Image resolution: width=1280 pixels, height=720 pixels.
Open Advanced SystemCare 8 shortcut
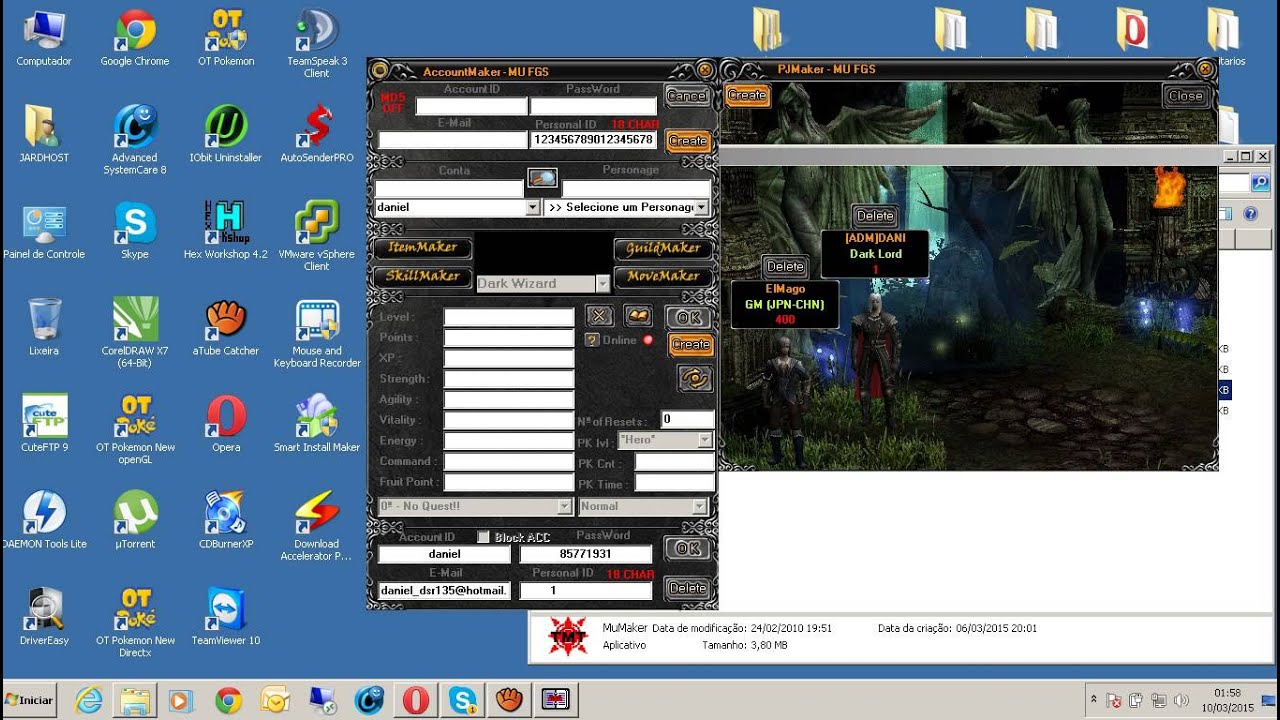point(135,140)
